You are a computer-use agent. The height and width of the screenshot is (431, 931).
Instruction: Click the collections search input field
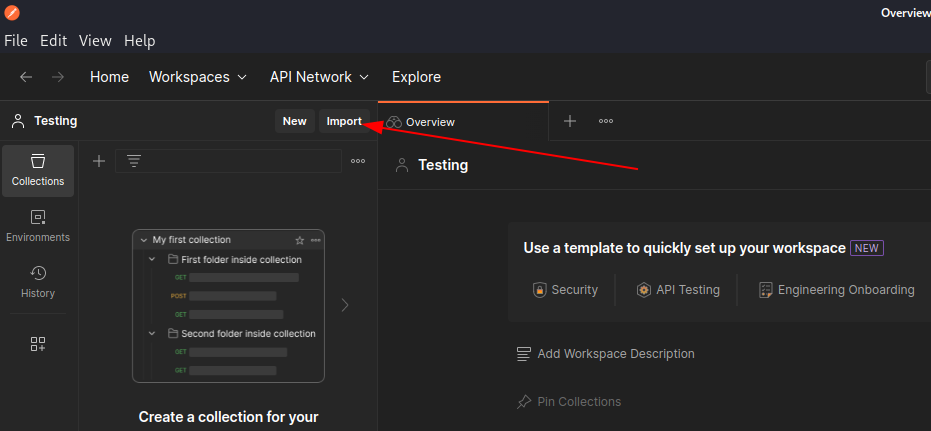(229, 161)
